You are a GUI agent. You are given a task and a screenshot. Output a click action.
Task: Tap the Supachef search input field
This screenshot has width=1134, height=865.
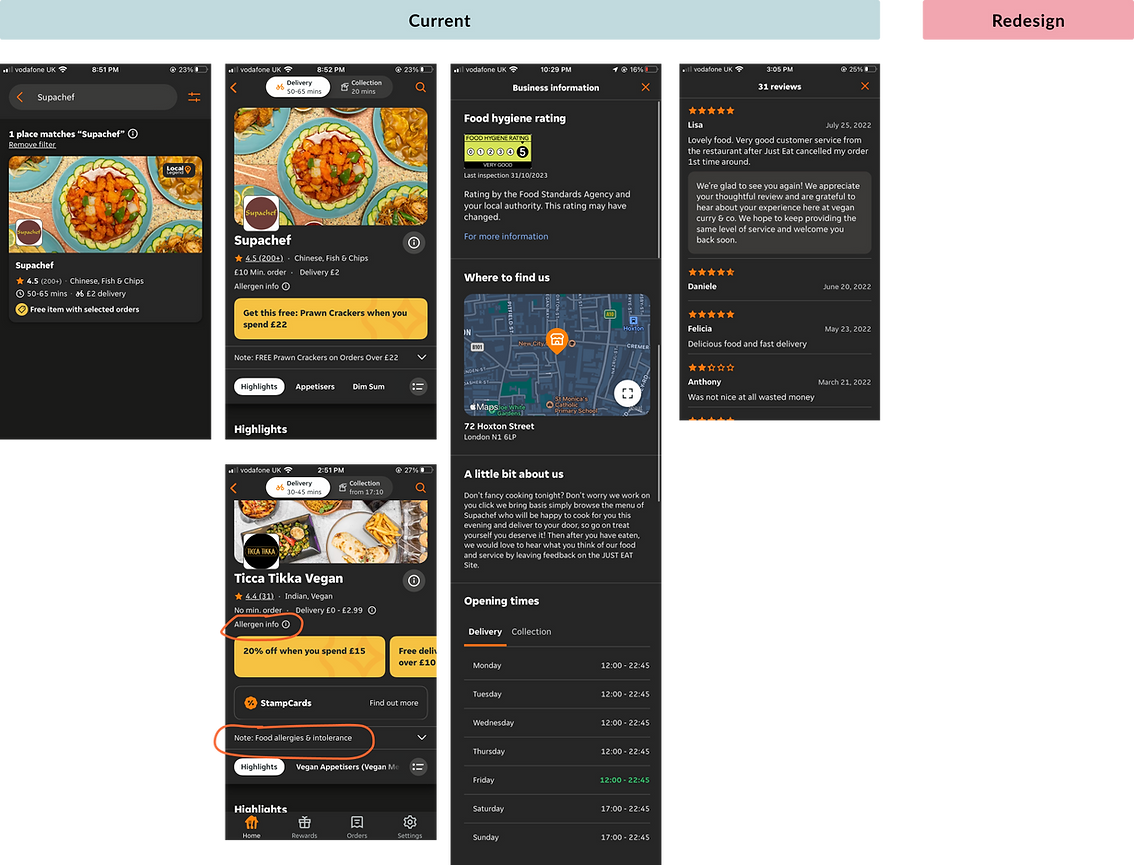[x=93, y=97]
